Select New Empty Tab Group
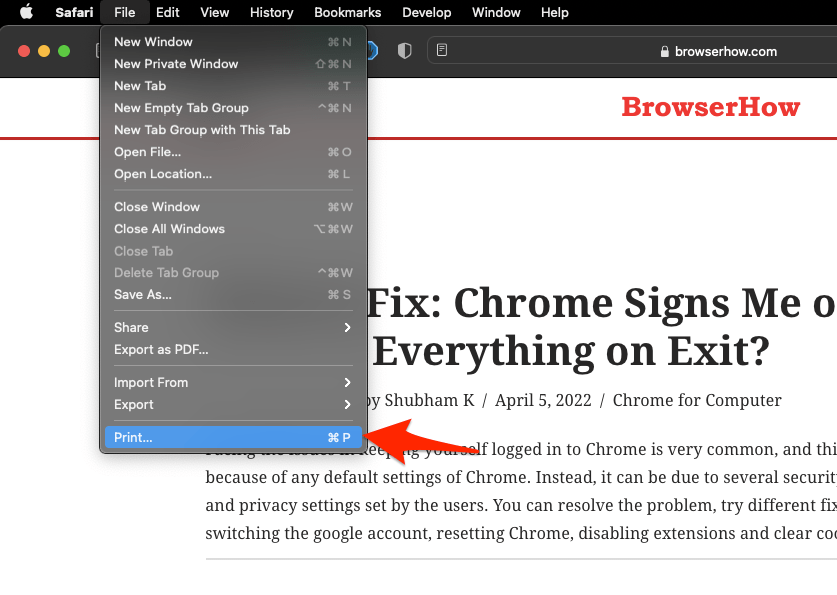 (233, 108)
